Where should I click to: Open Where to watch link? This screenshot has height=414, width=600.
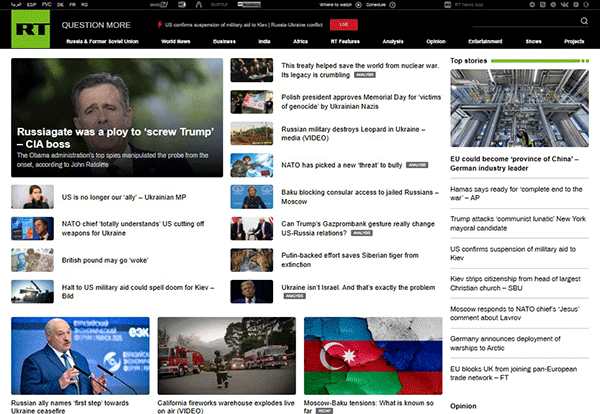[x=336, y=5]
